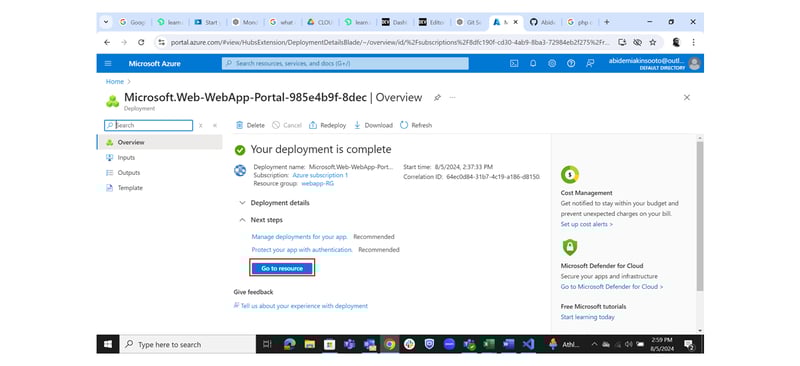Open the Windows Start menu
This screenshot has width=800, height=366.
pos(108,345)
